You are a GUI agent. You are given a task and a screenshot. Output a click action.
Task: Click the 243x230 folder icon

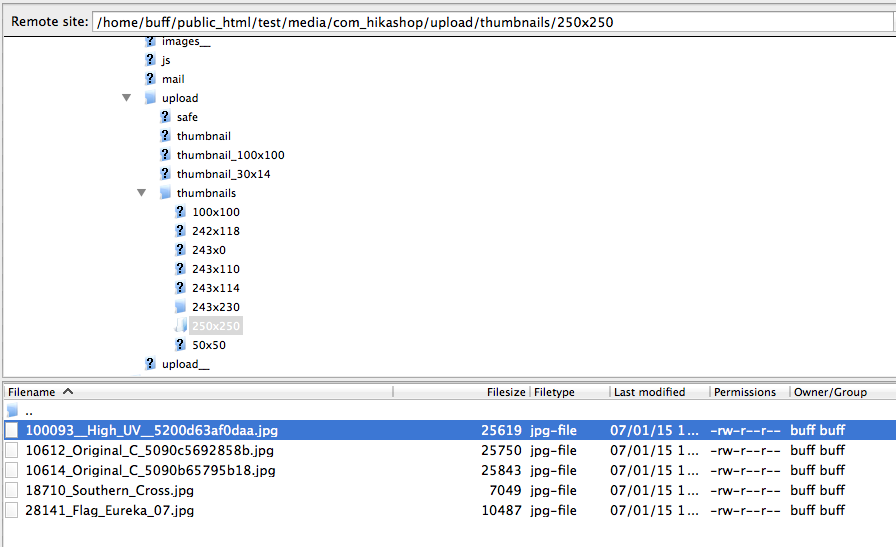[x=180, y=306]
